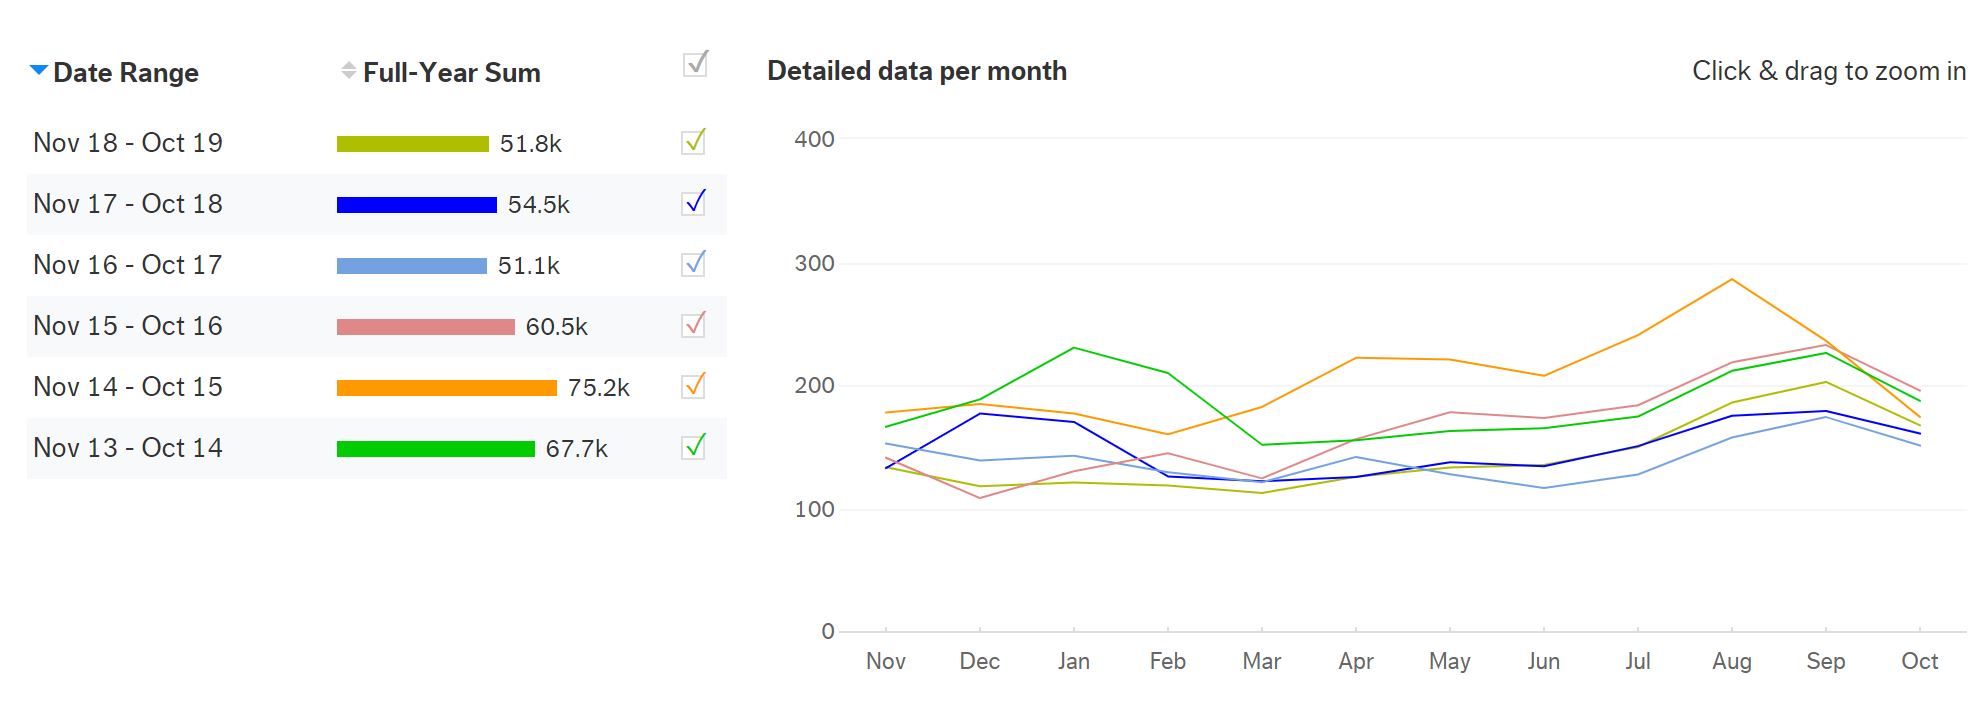This screenshot has width=1974, height=705.
Task: Click the Full-Year Sum sort arrows icon
Action: coord(348,71)
